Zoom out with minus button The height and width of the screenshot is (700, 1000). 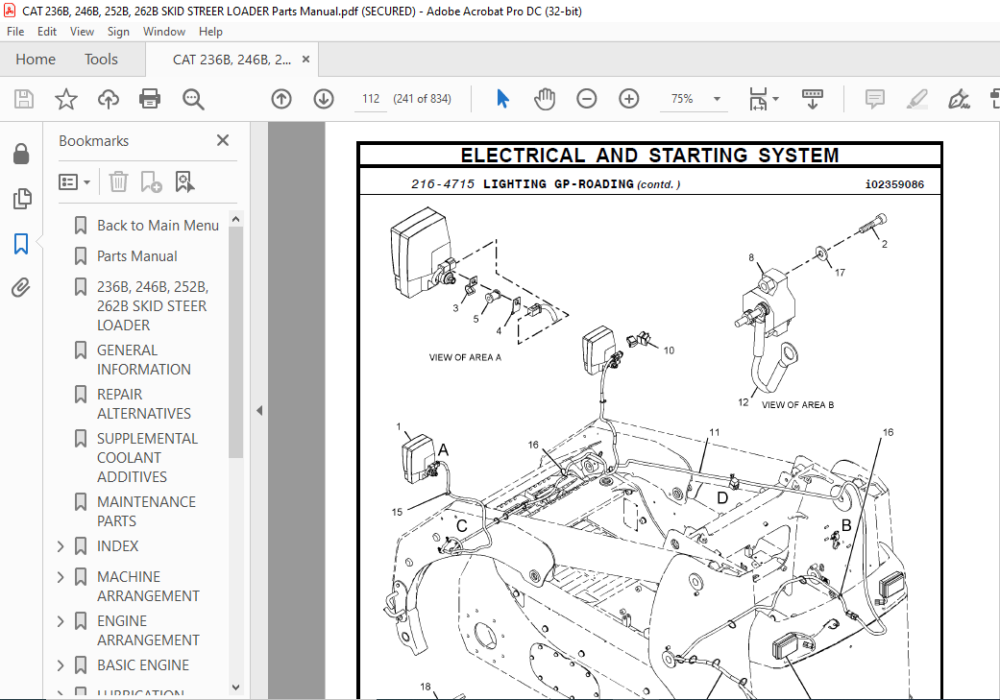(x=587, y=99)
